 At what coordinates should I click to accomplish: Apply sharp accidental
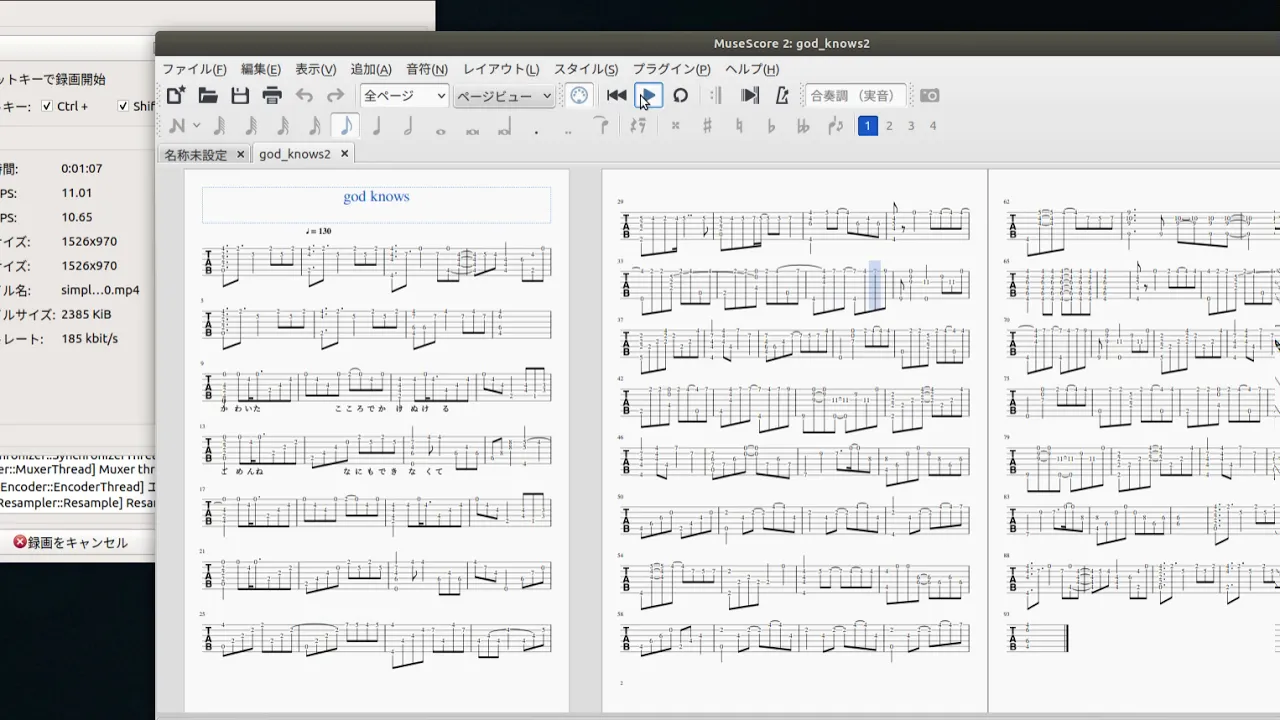[707, 126]
